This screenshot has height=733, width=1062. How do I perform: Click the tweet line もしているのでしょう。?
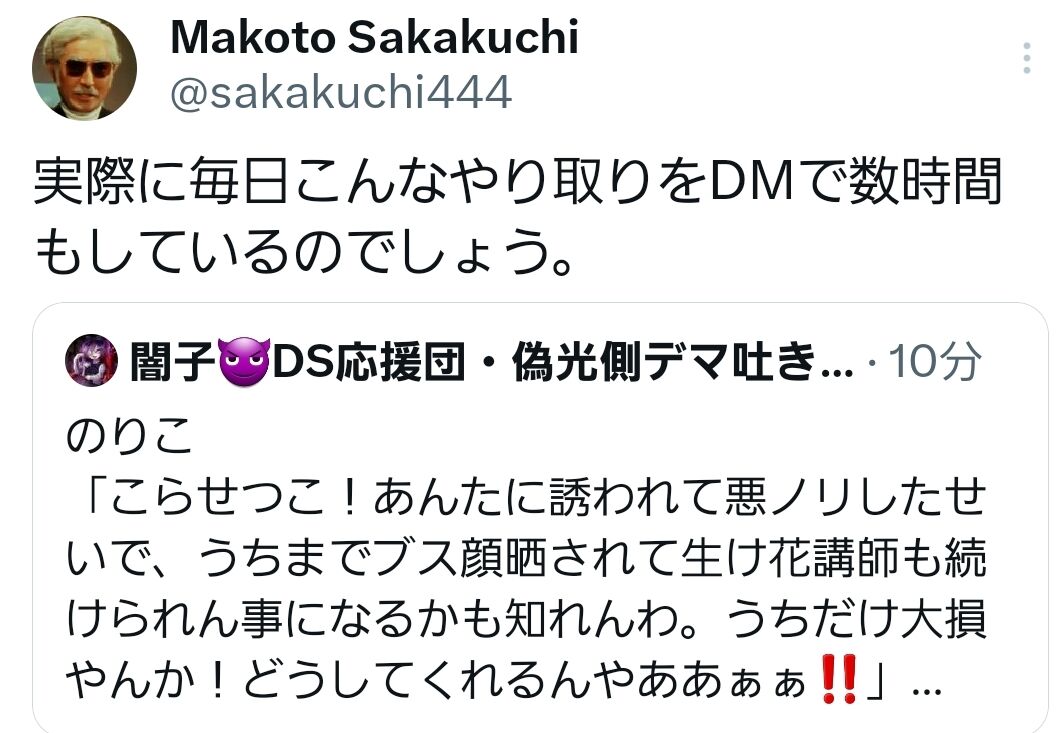click(304, 251)
